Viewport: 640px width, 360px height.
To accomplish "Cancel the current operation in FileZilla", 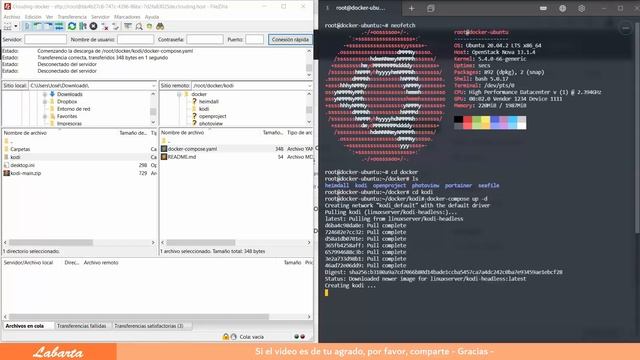I will [x=93, y=27].
